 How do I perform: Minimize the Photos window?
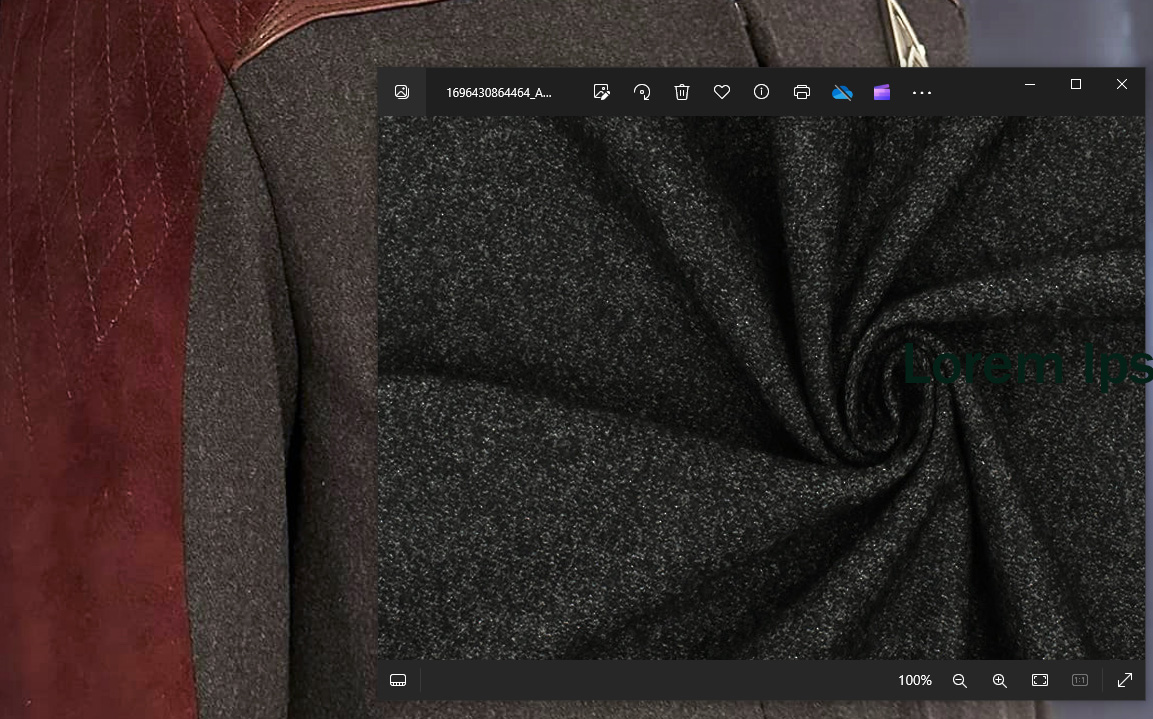[1030, 85]
